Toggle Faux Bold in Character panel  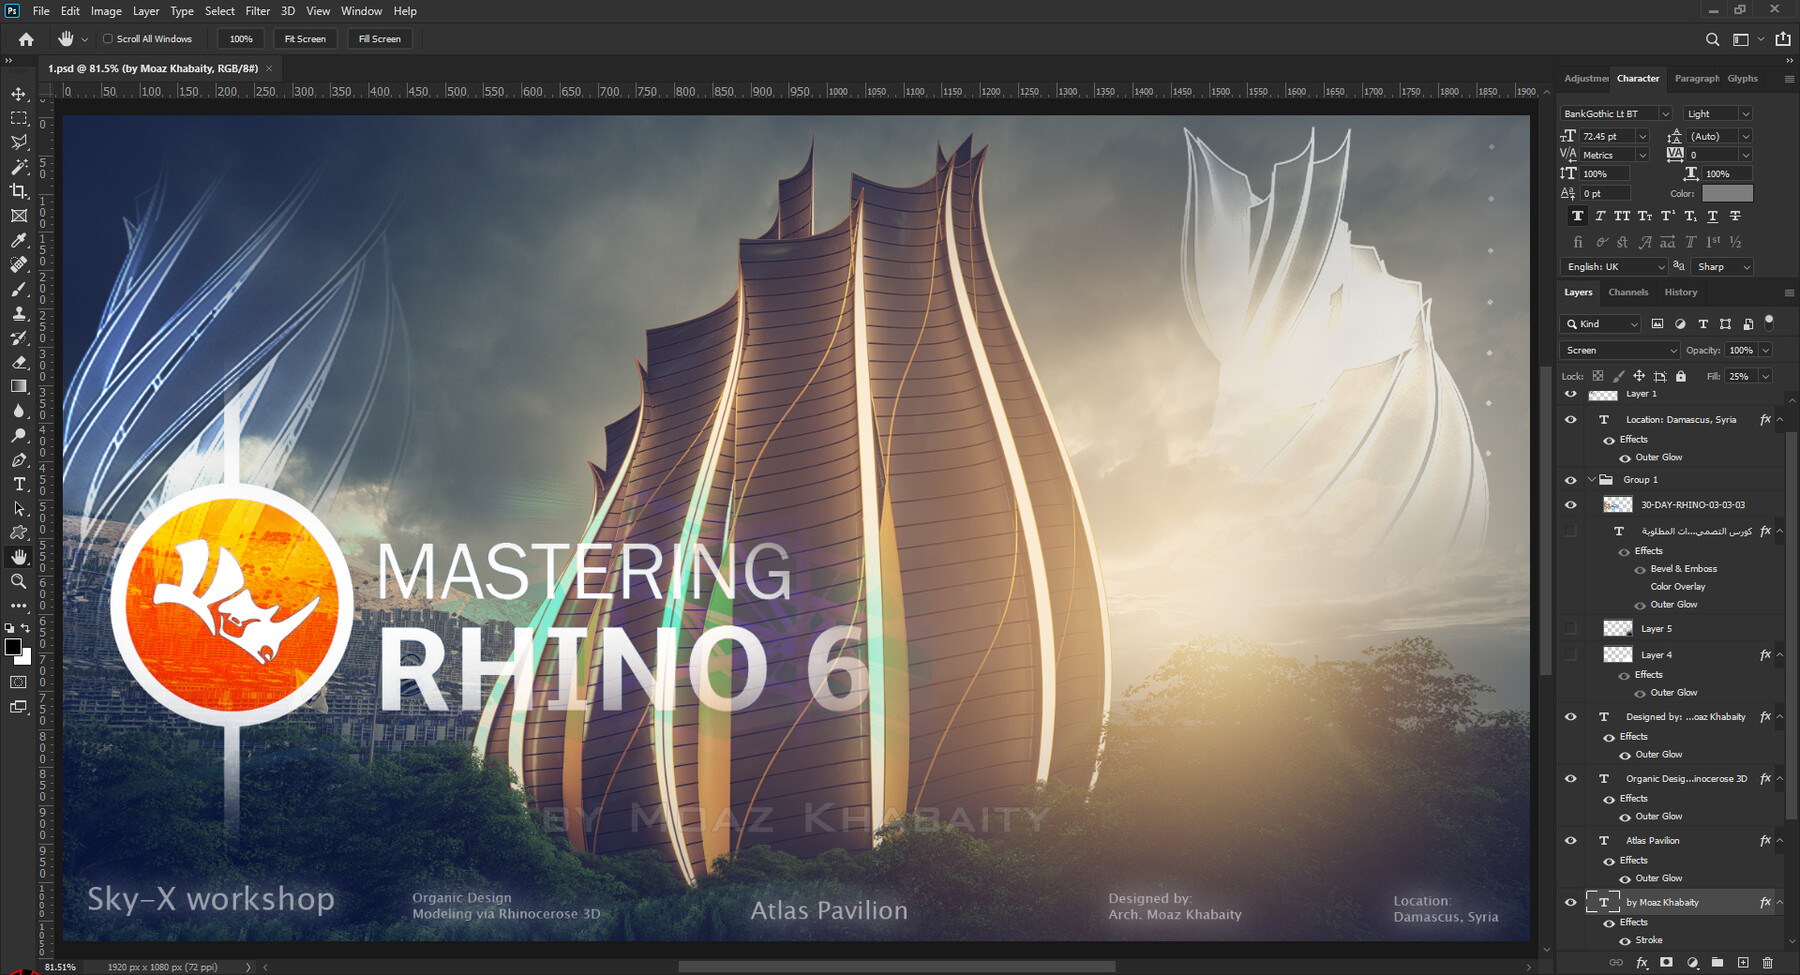click(x=1577, y=216)
